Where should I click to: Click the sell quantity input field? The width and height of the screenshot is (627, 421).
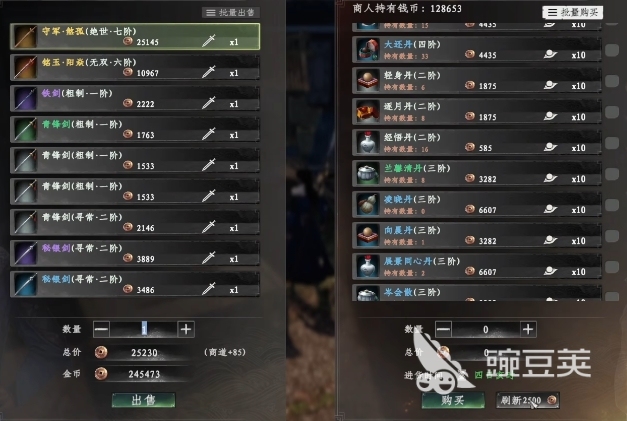point(144,329)
